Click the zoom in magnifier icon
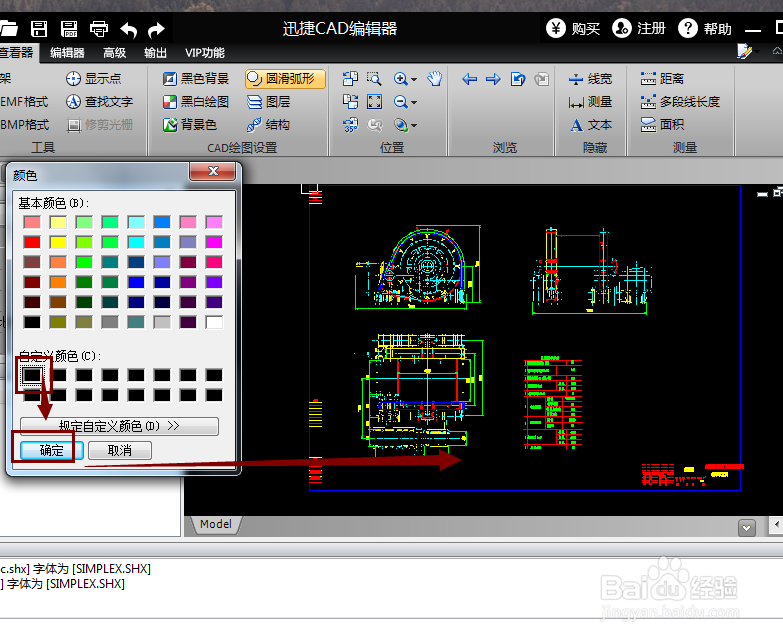 click(400, 79)
